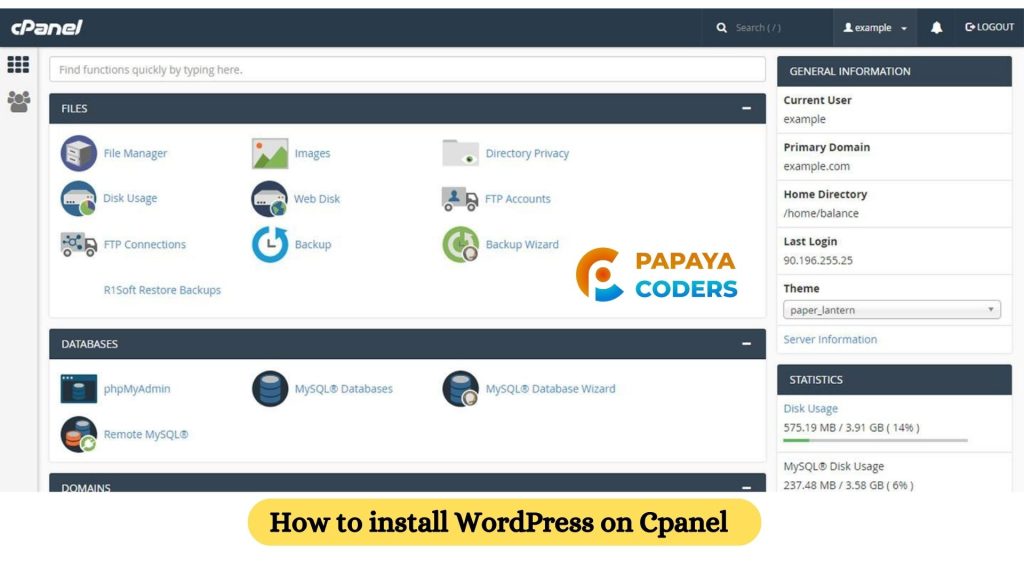Click the disk usage progress bar

tap(875, 441)
